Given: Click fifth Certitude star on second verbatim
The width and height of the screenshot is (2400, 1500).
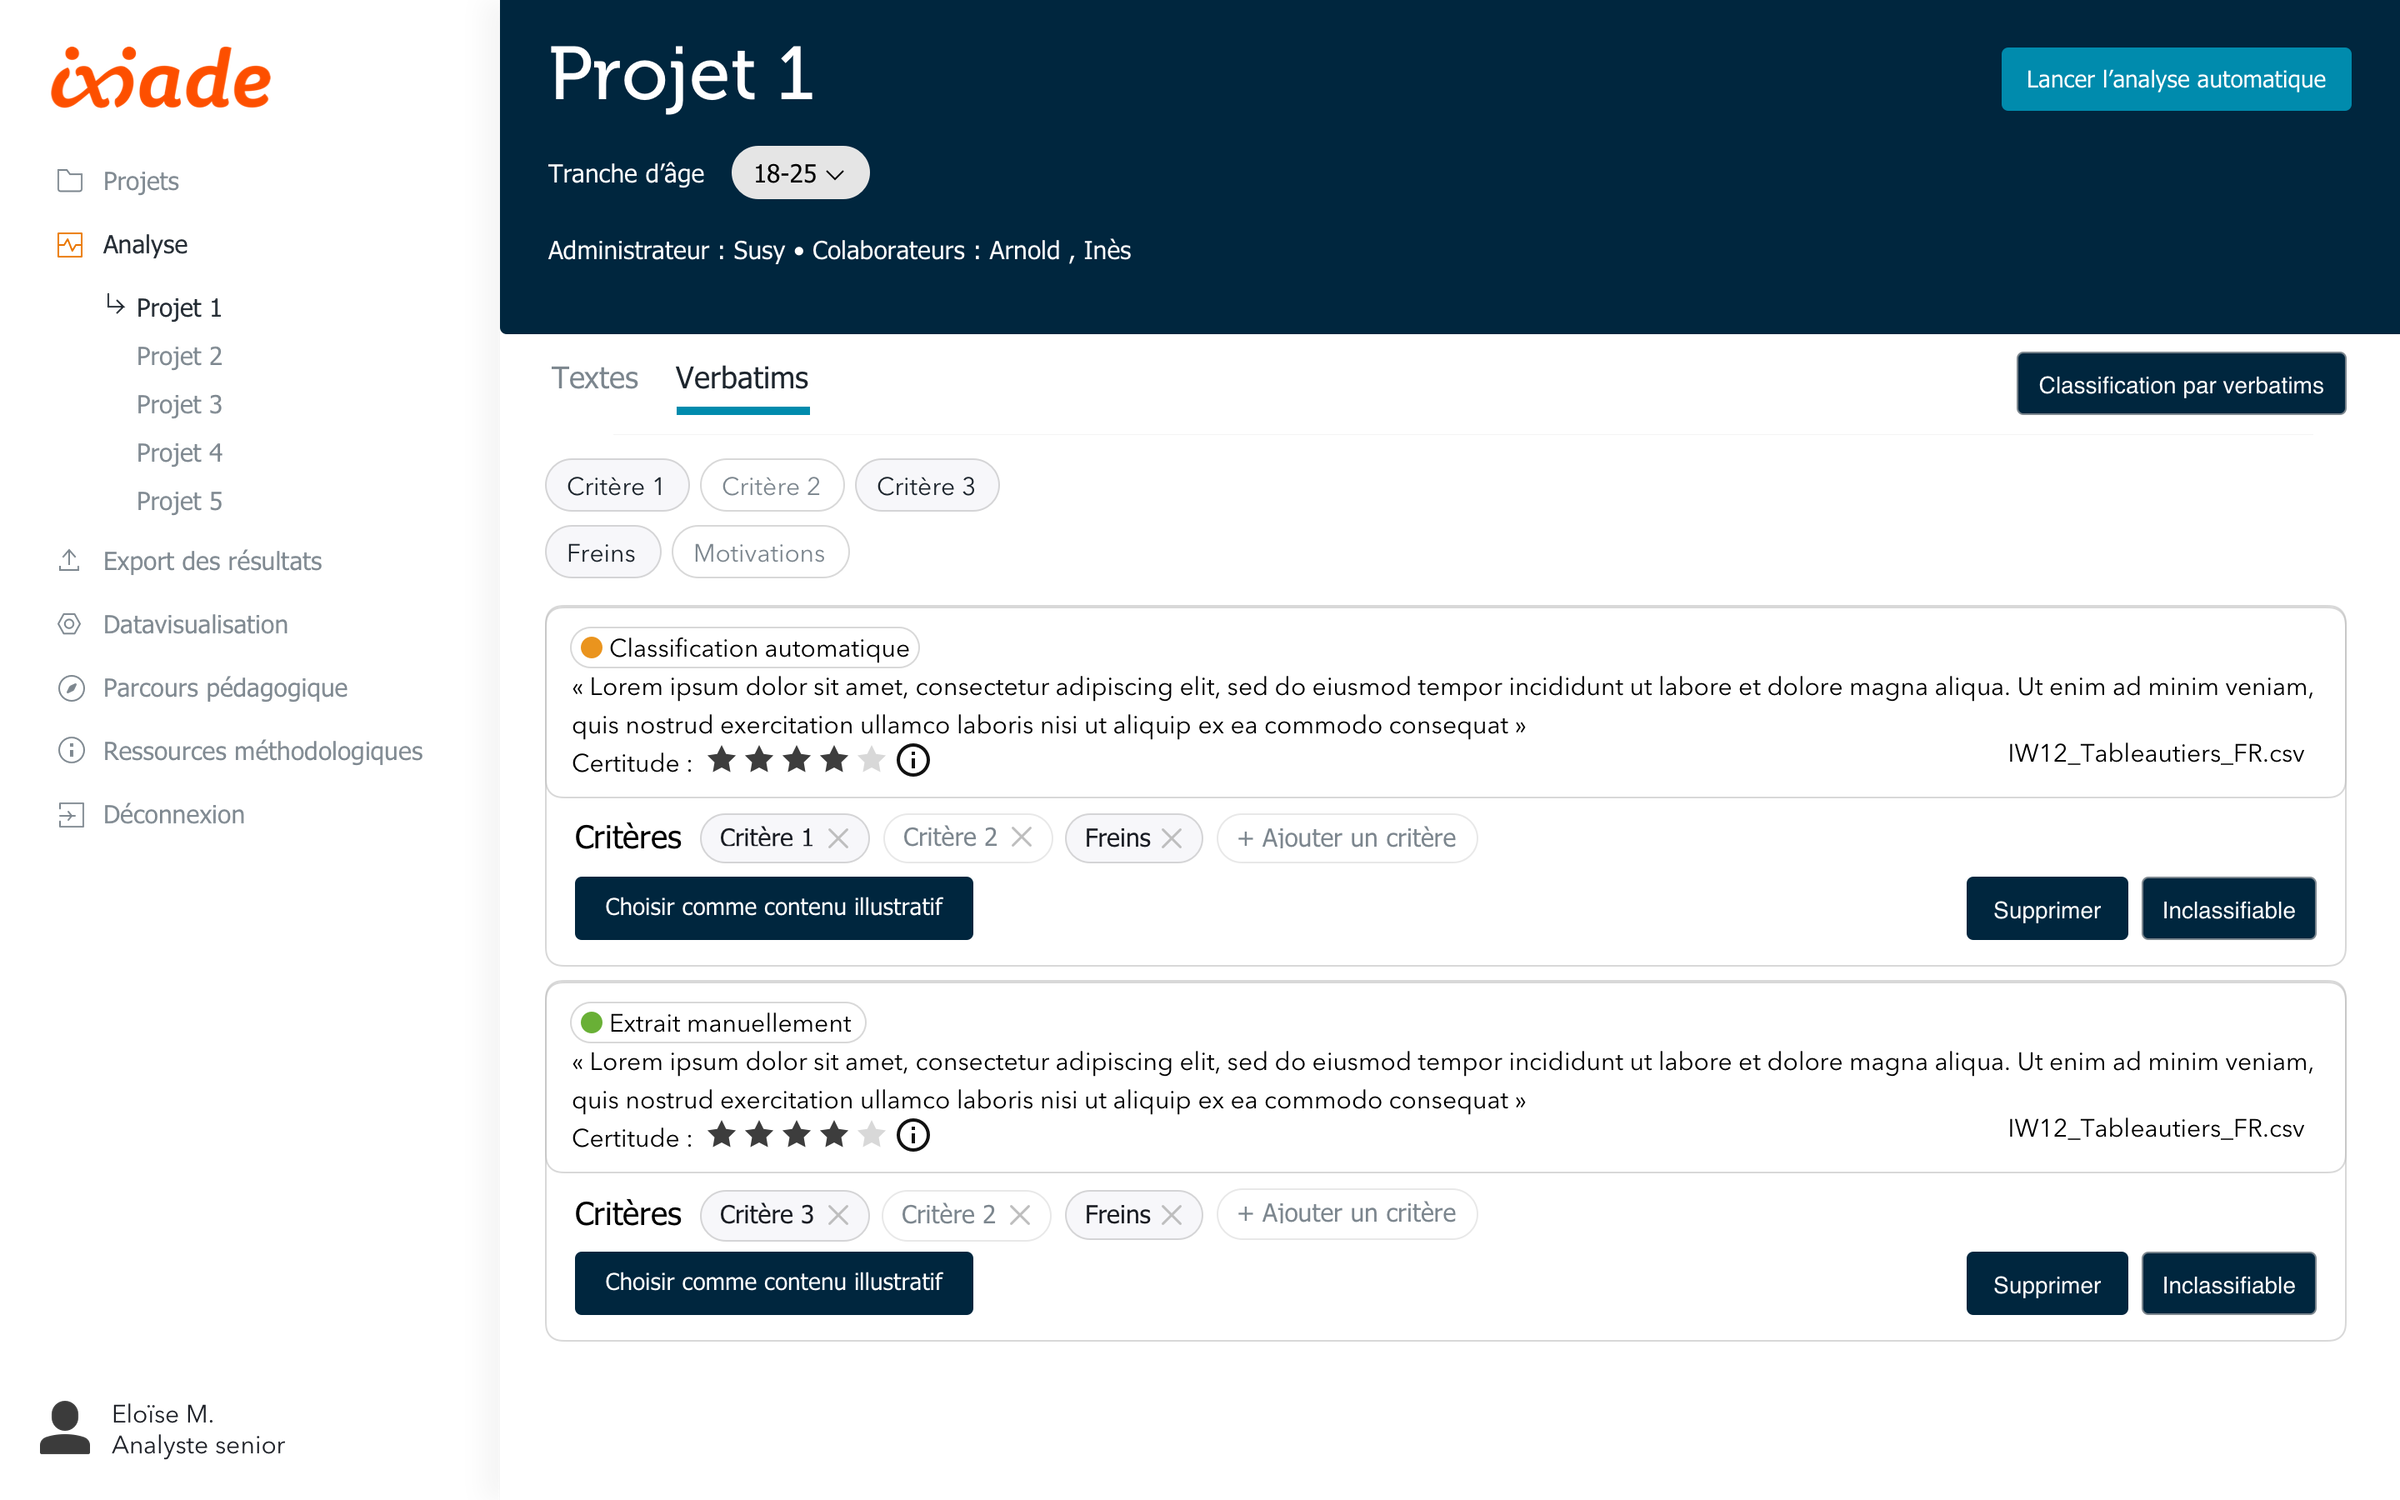Looking at the screenshot, I should coord(871,1135).
